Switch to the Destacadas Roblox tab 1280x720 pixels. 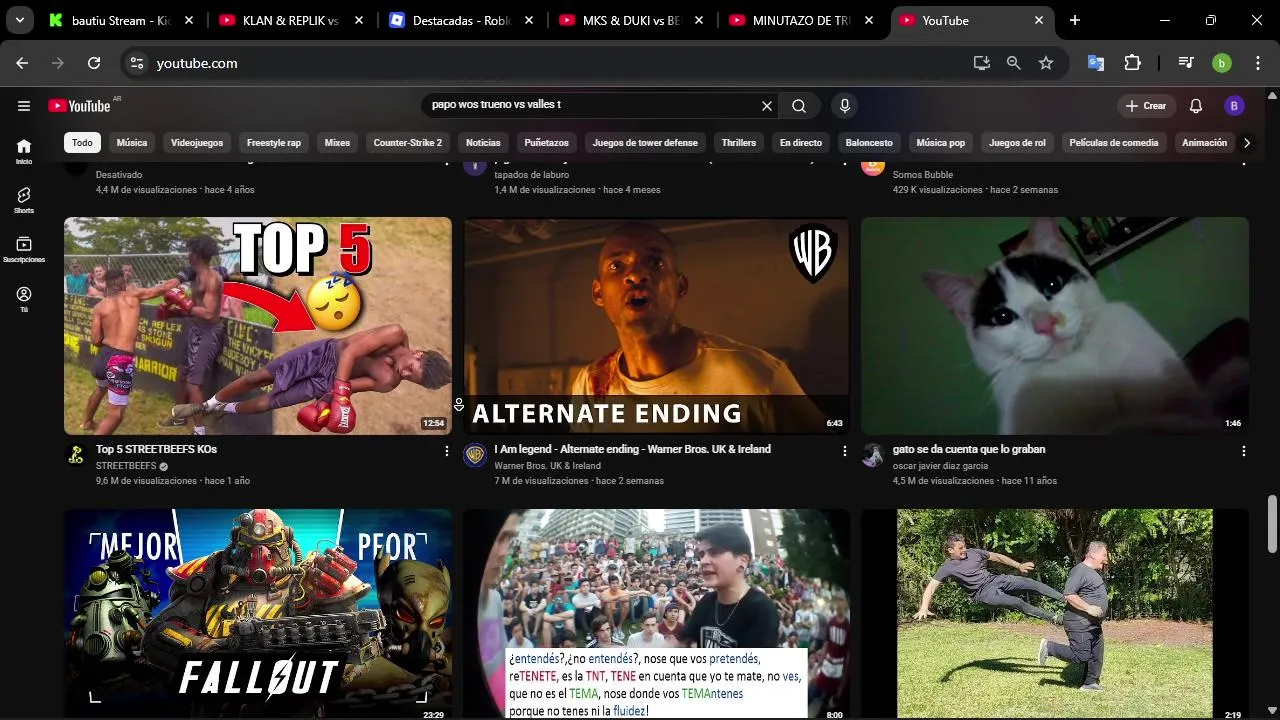(x=462, y=20)
